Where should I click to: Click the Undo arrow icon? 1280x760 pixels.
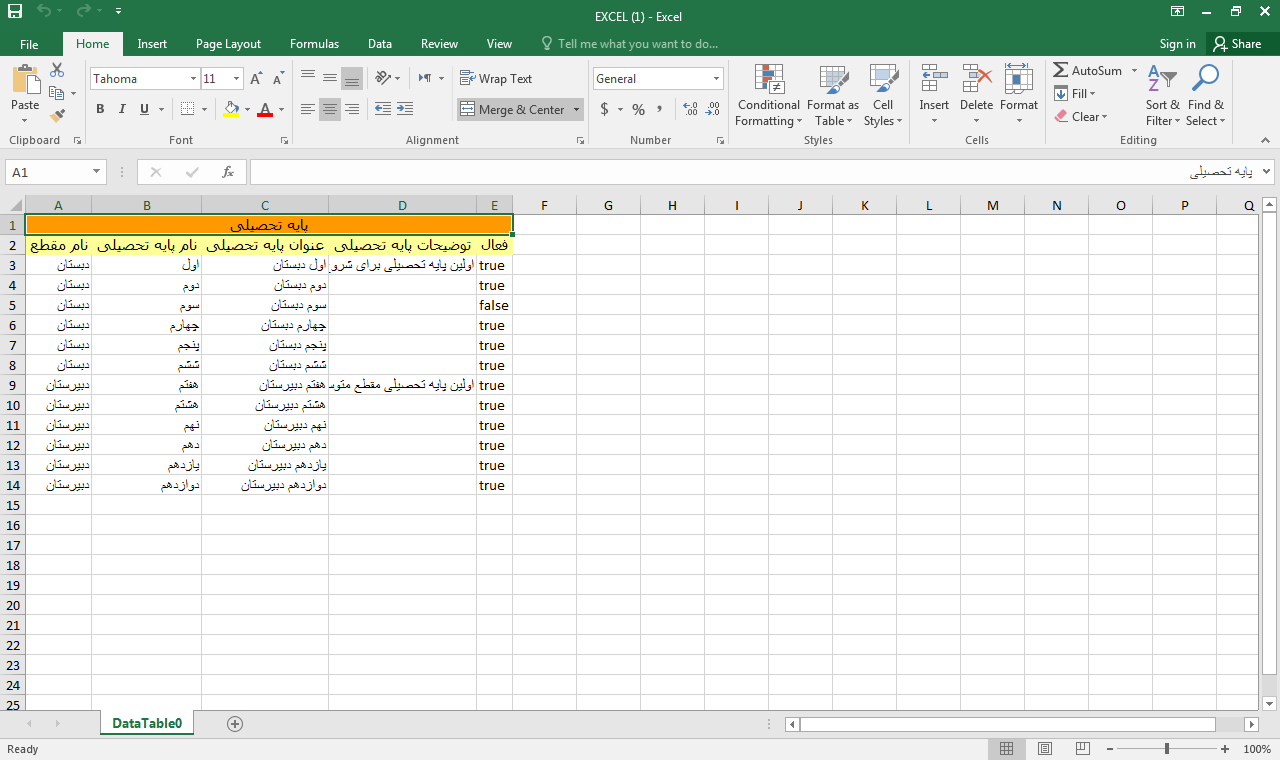point(44,12)
